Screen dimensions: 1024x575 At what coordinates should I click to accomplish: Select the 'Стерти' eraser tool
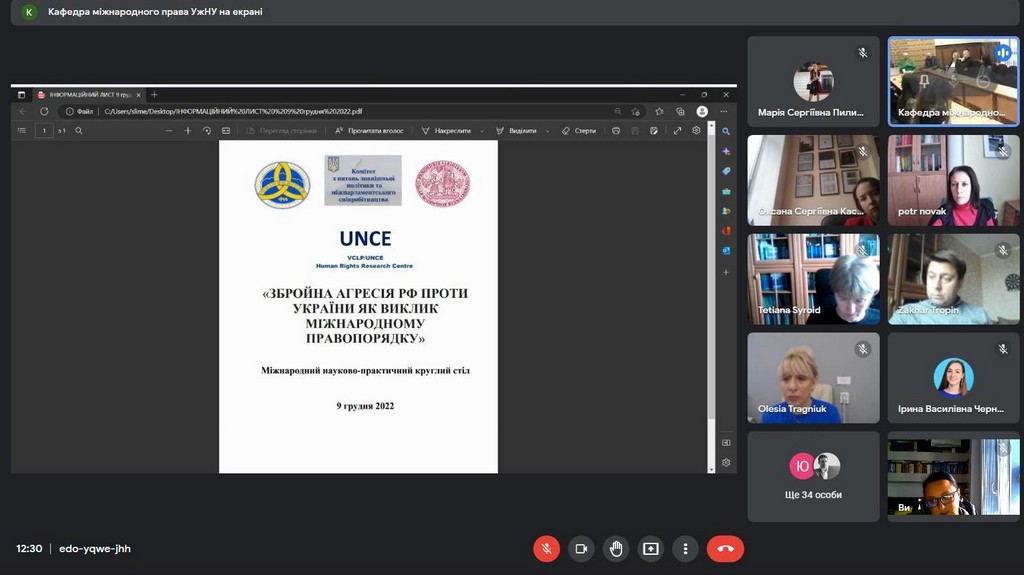click(579, 131)
